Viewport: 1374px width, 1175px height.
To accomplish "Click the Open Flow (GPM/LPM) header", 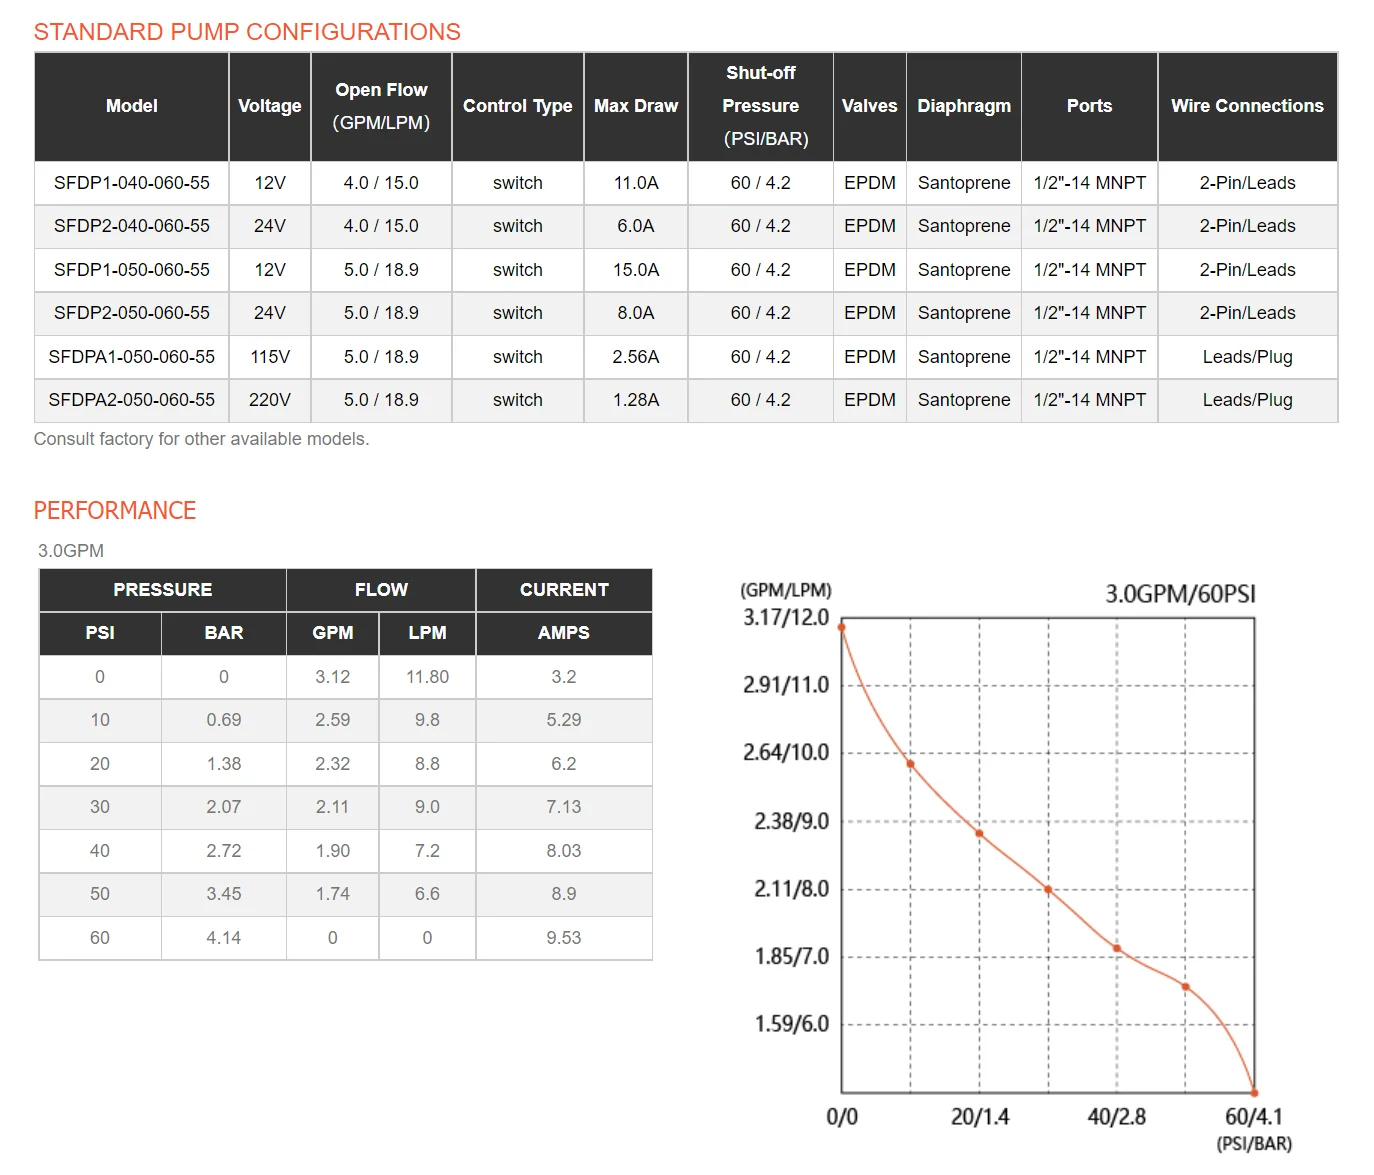I will [x=381, y=106].
